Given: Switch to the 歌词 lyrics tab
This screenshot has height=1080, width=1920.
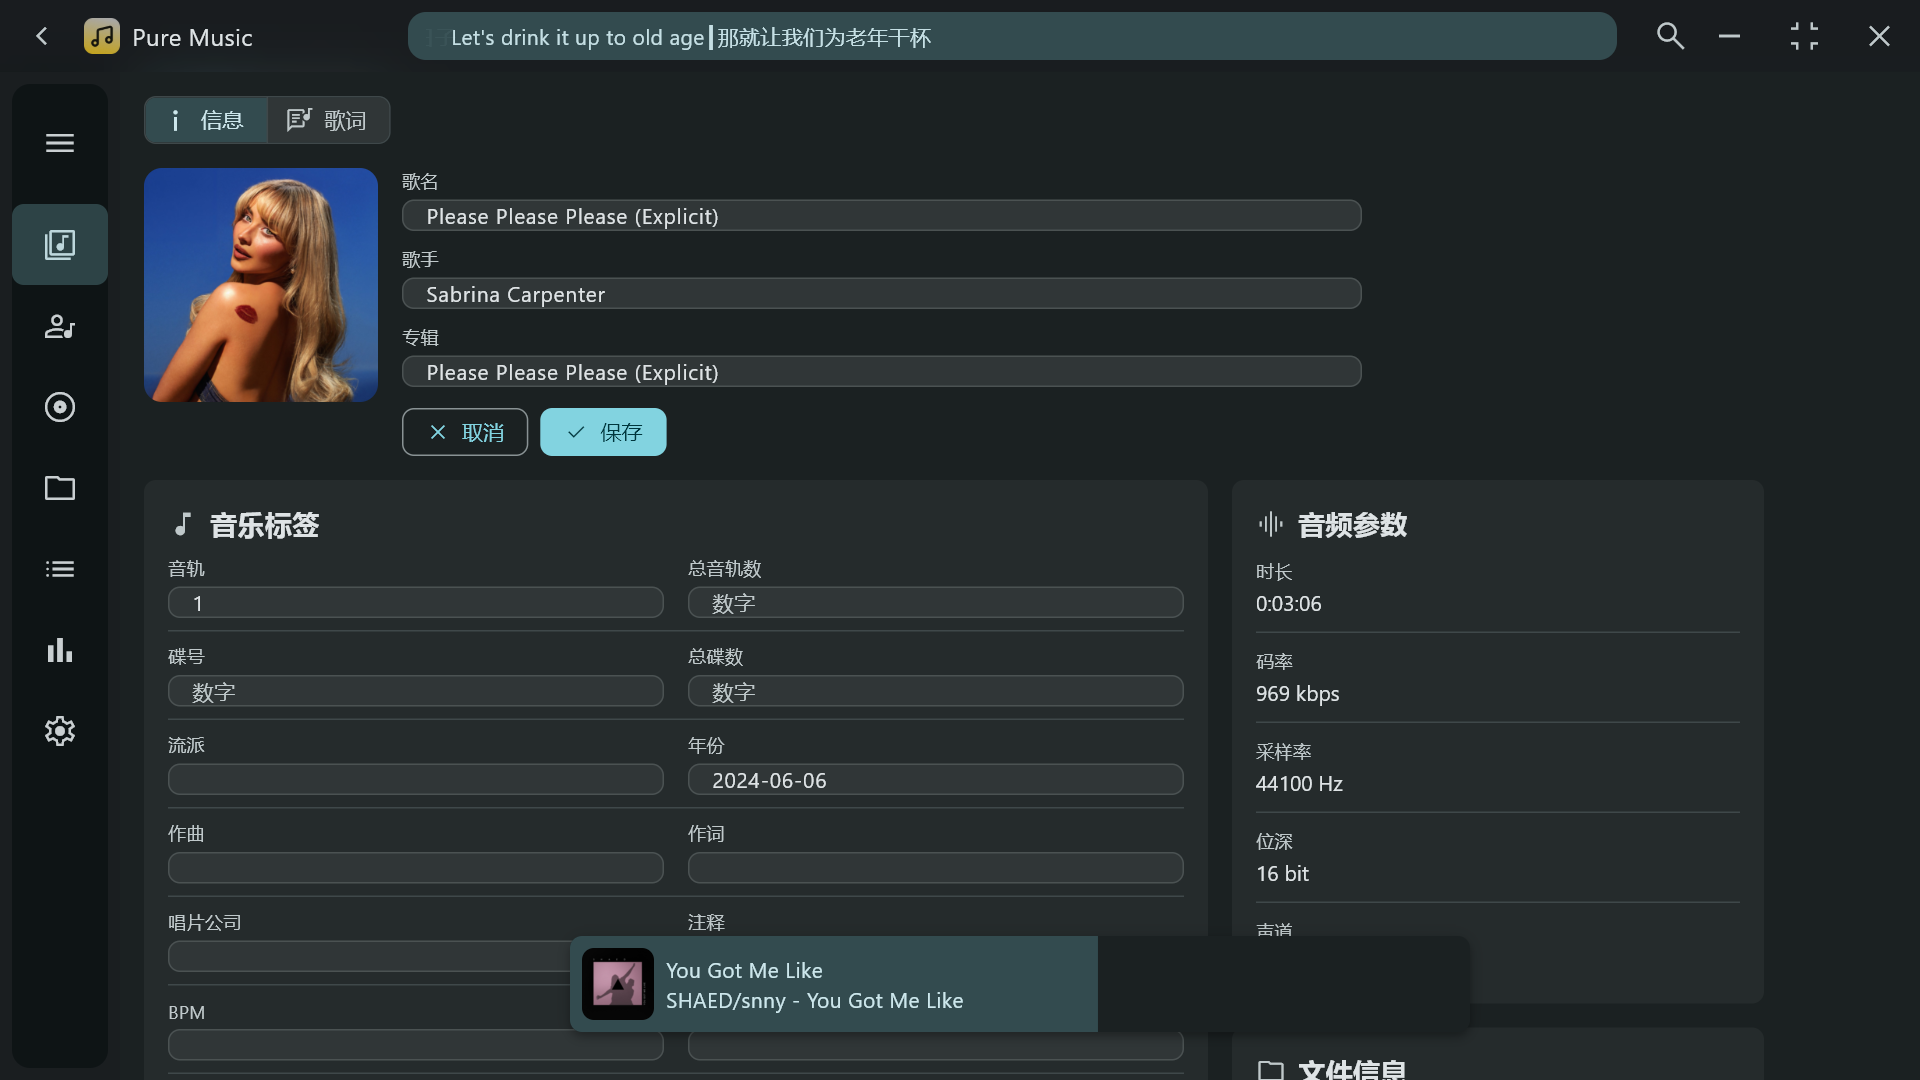Looking at the screenshot, I should click(x=328, y=120).
